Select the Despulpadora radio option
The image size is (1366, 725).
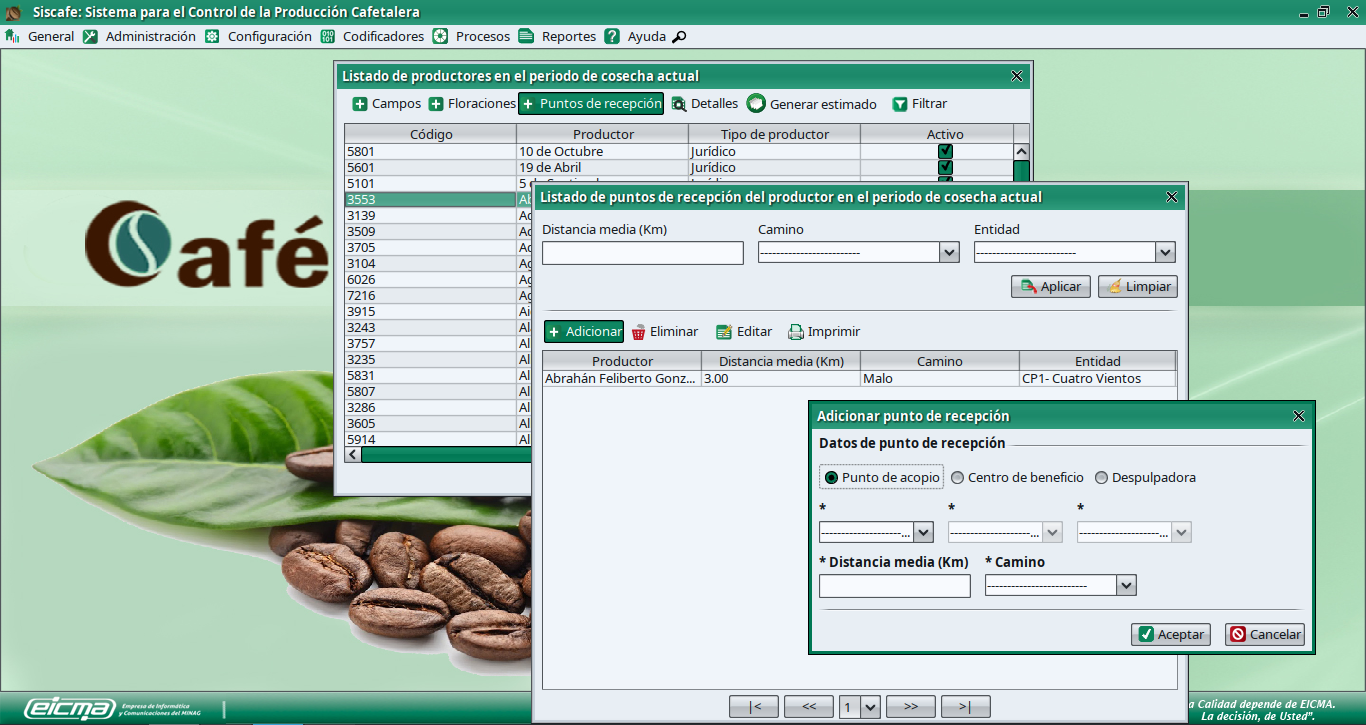click(x=1102, y=478)
